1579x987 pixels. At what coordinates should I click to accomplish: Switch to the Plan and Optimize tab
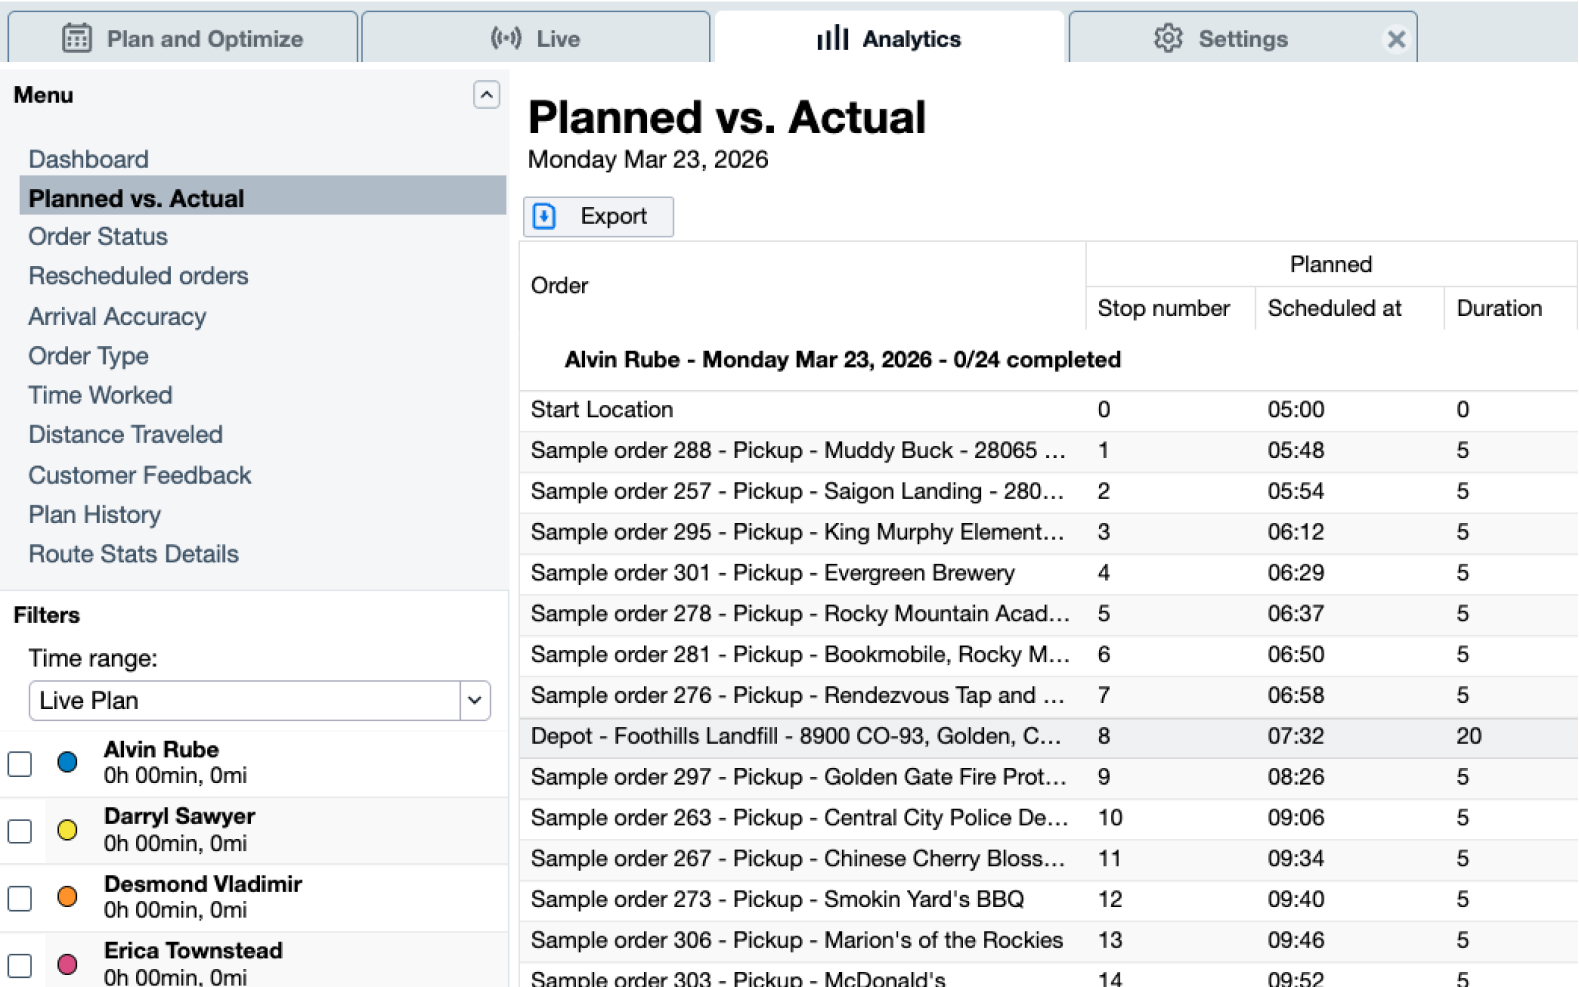coord(184,38)
